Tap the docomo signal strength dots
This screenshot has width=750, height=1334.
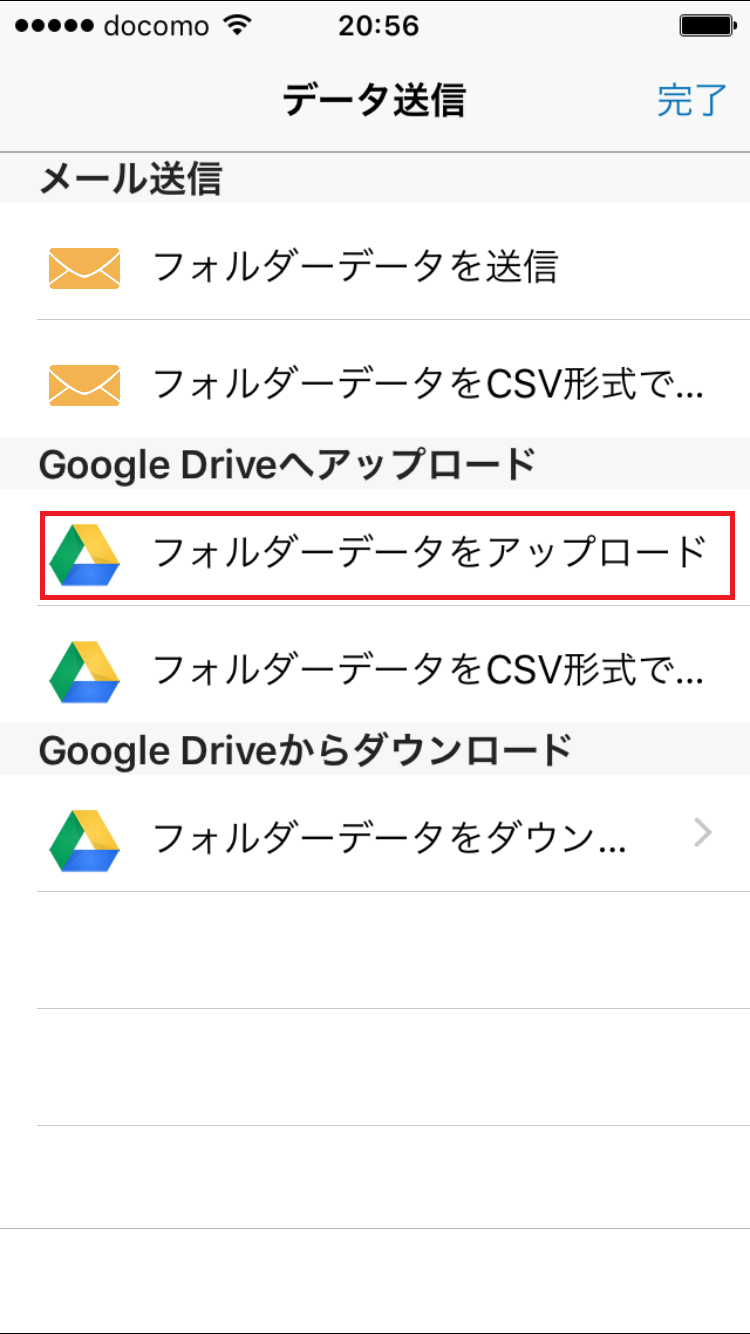(51, 26)
